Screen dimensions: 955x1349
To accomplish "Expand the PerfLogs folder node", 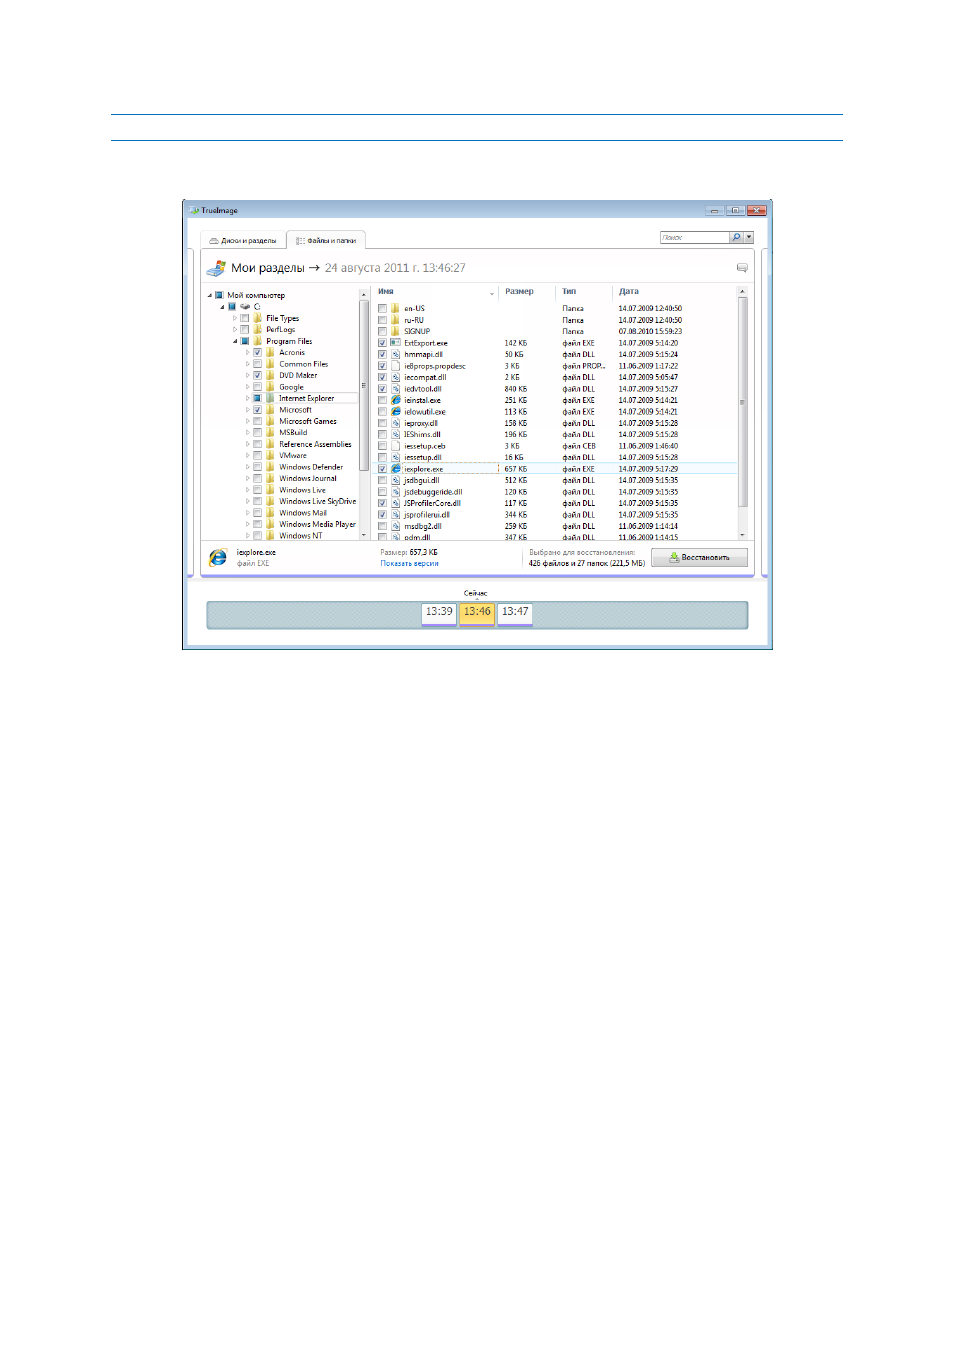I will click(x=235, y=330).
